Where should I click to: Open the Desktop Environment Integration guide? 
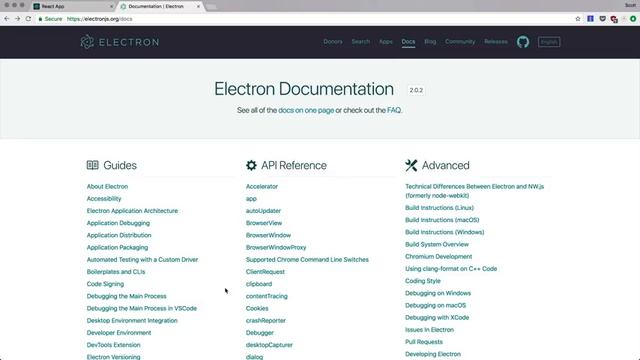[132, 321]
